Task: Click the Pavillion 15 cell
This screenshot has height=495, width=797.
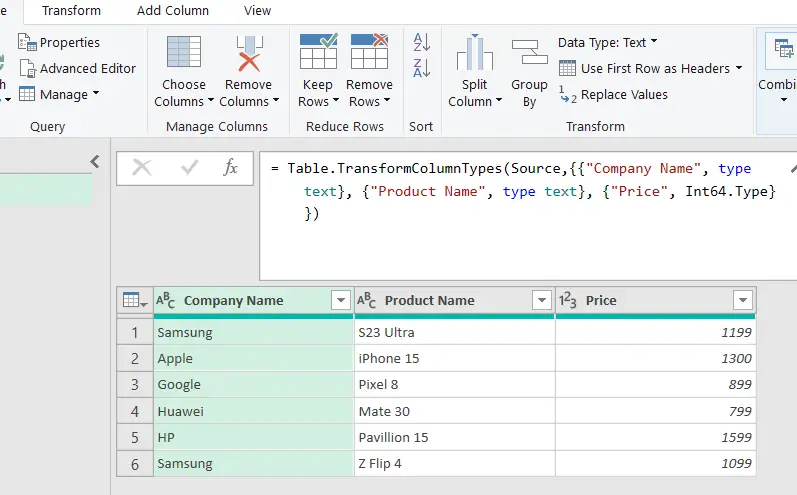Action: [x=455, y=437]
